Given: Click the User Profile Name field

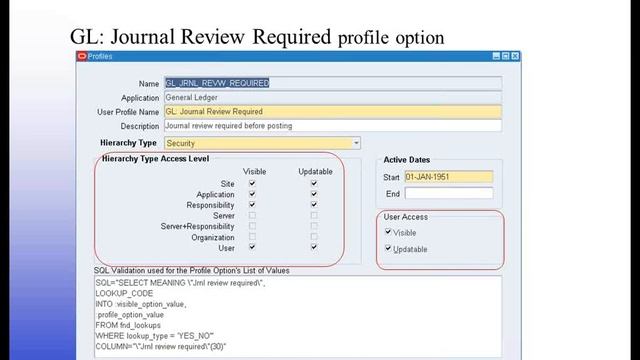Looking at the screenshot, I should pyautogui.click(x=333, y=112).
